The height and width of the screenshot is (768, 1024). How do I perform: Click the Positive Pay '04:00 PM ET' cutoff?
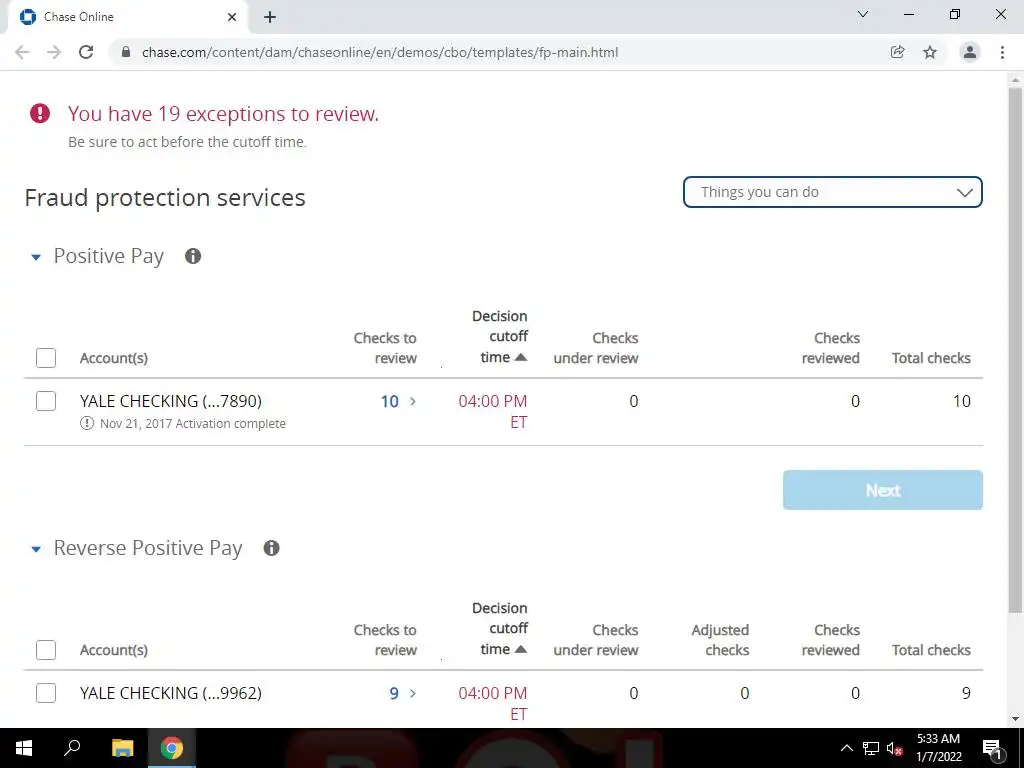click(493, 411)
